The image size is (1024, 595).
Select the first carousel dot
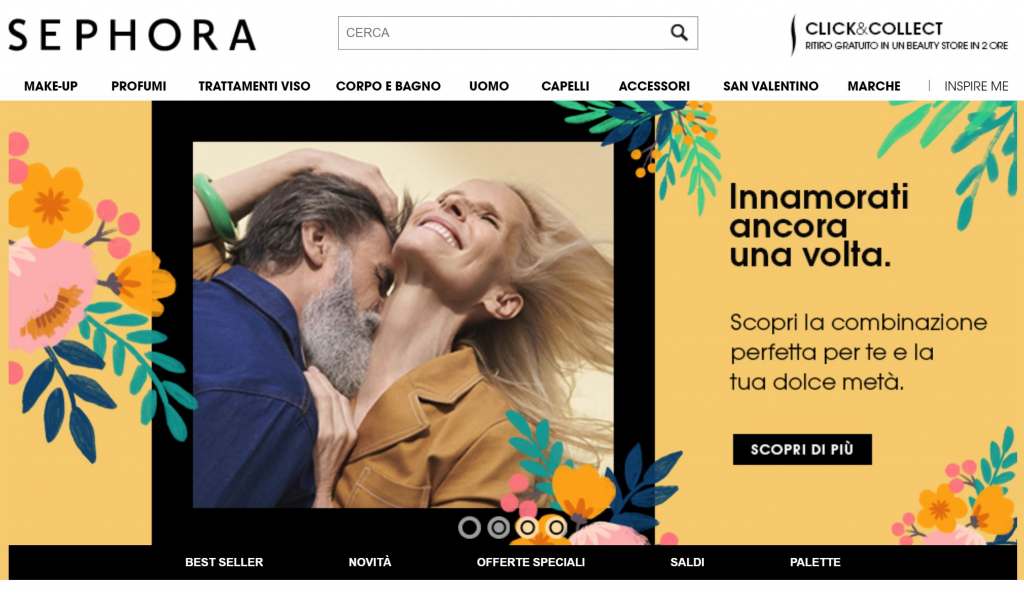click(469, 527)
